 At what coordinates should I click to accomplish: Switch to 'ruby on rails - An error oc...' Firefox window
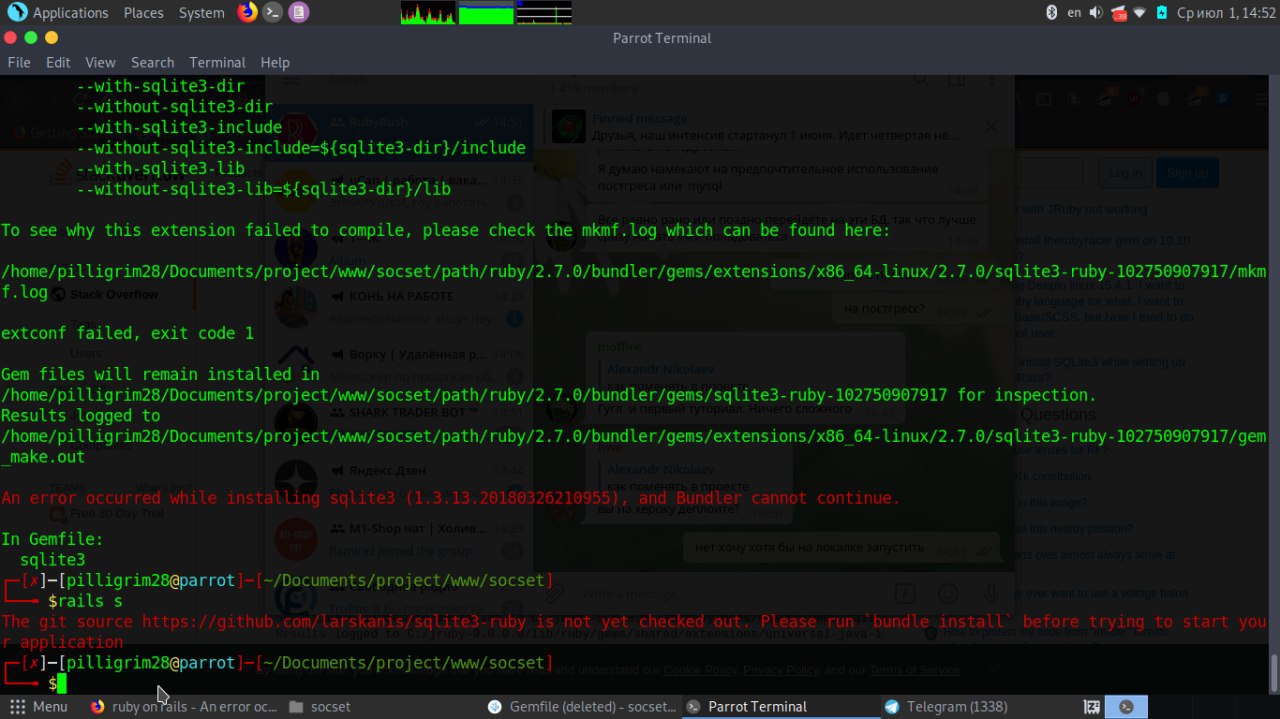pos(183,706)
